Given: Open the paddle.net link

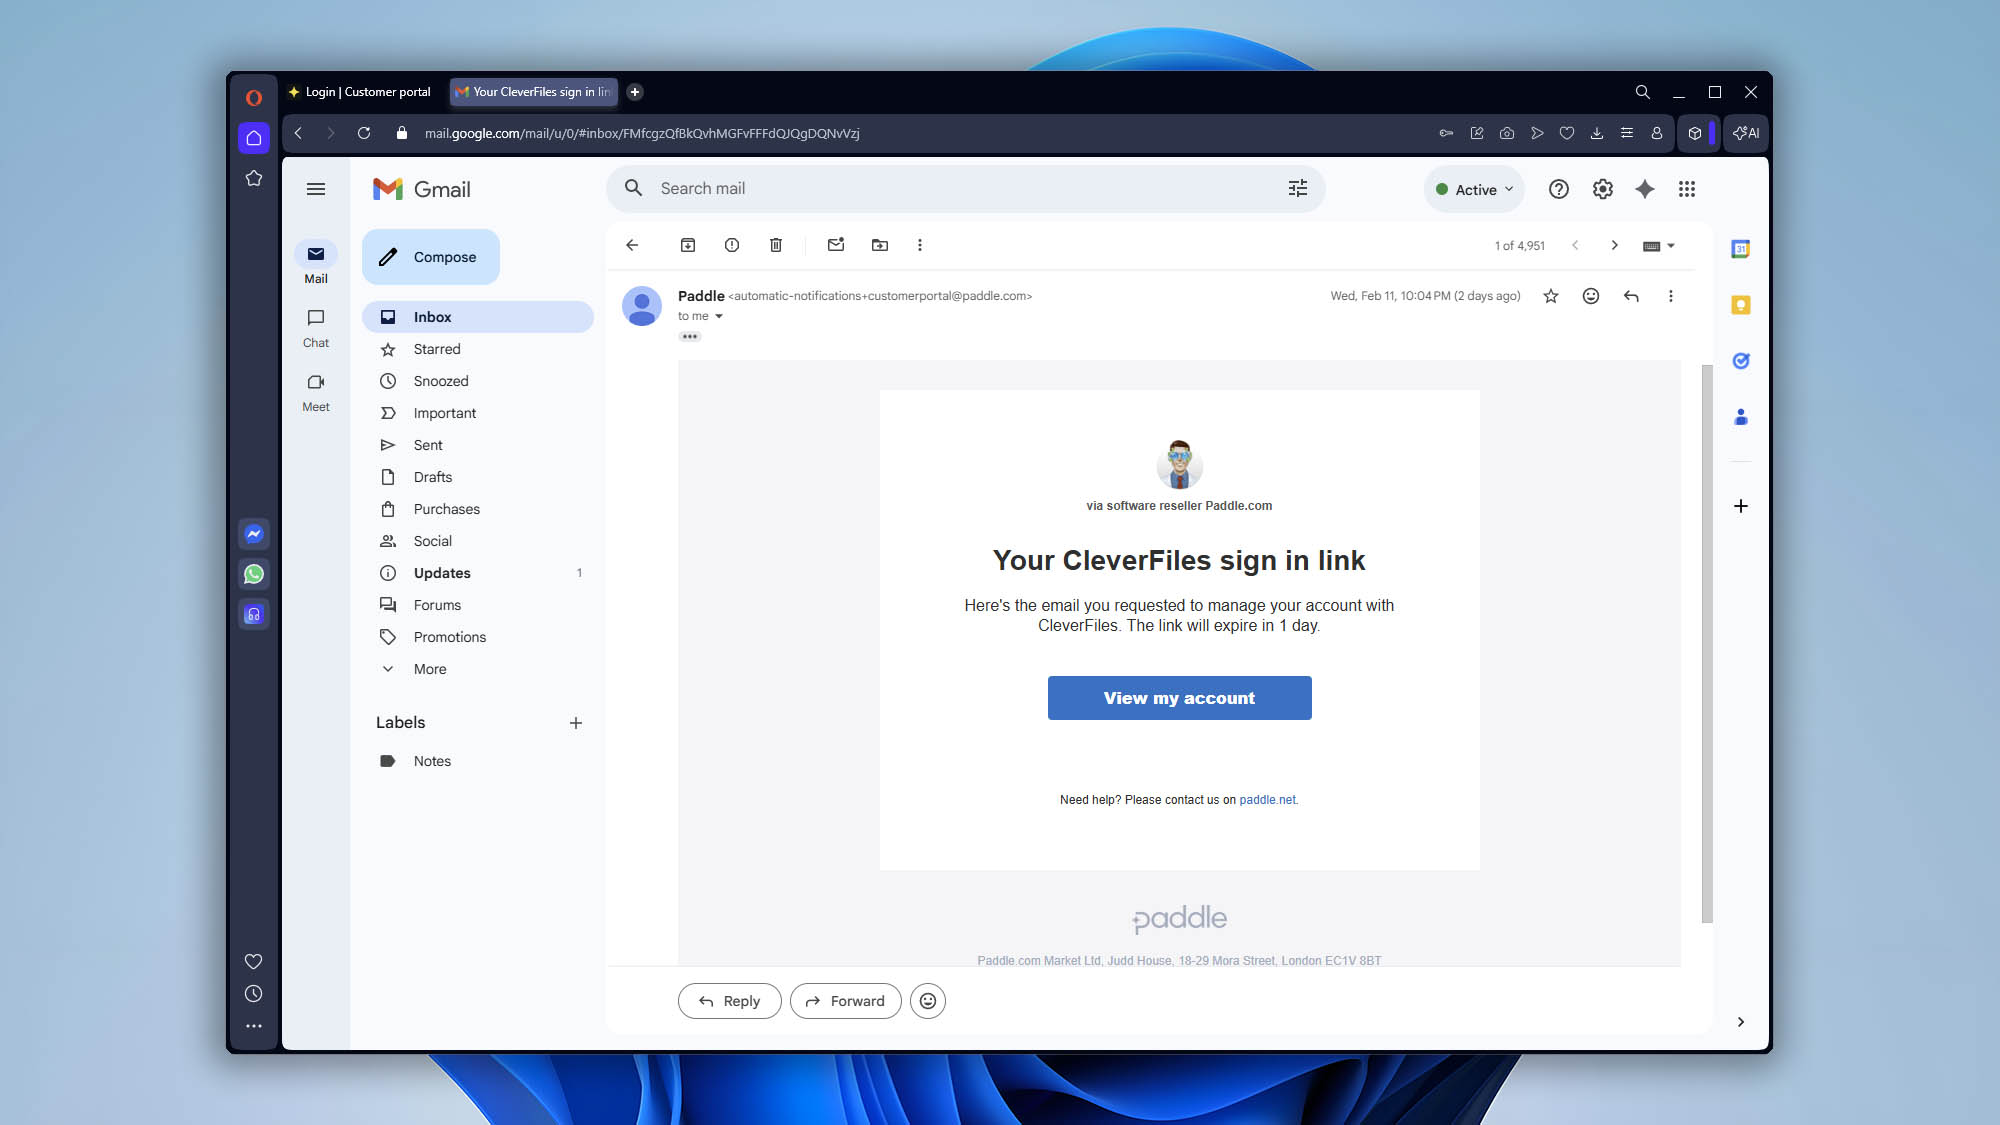Looking at the screenshot, I should [1267, 800].
